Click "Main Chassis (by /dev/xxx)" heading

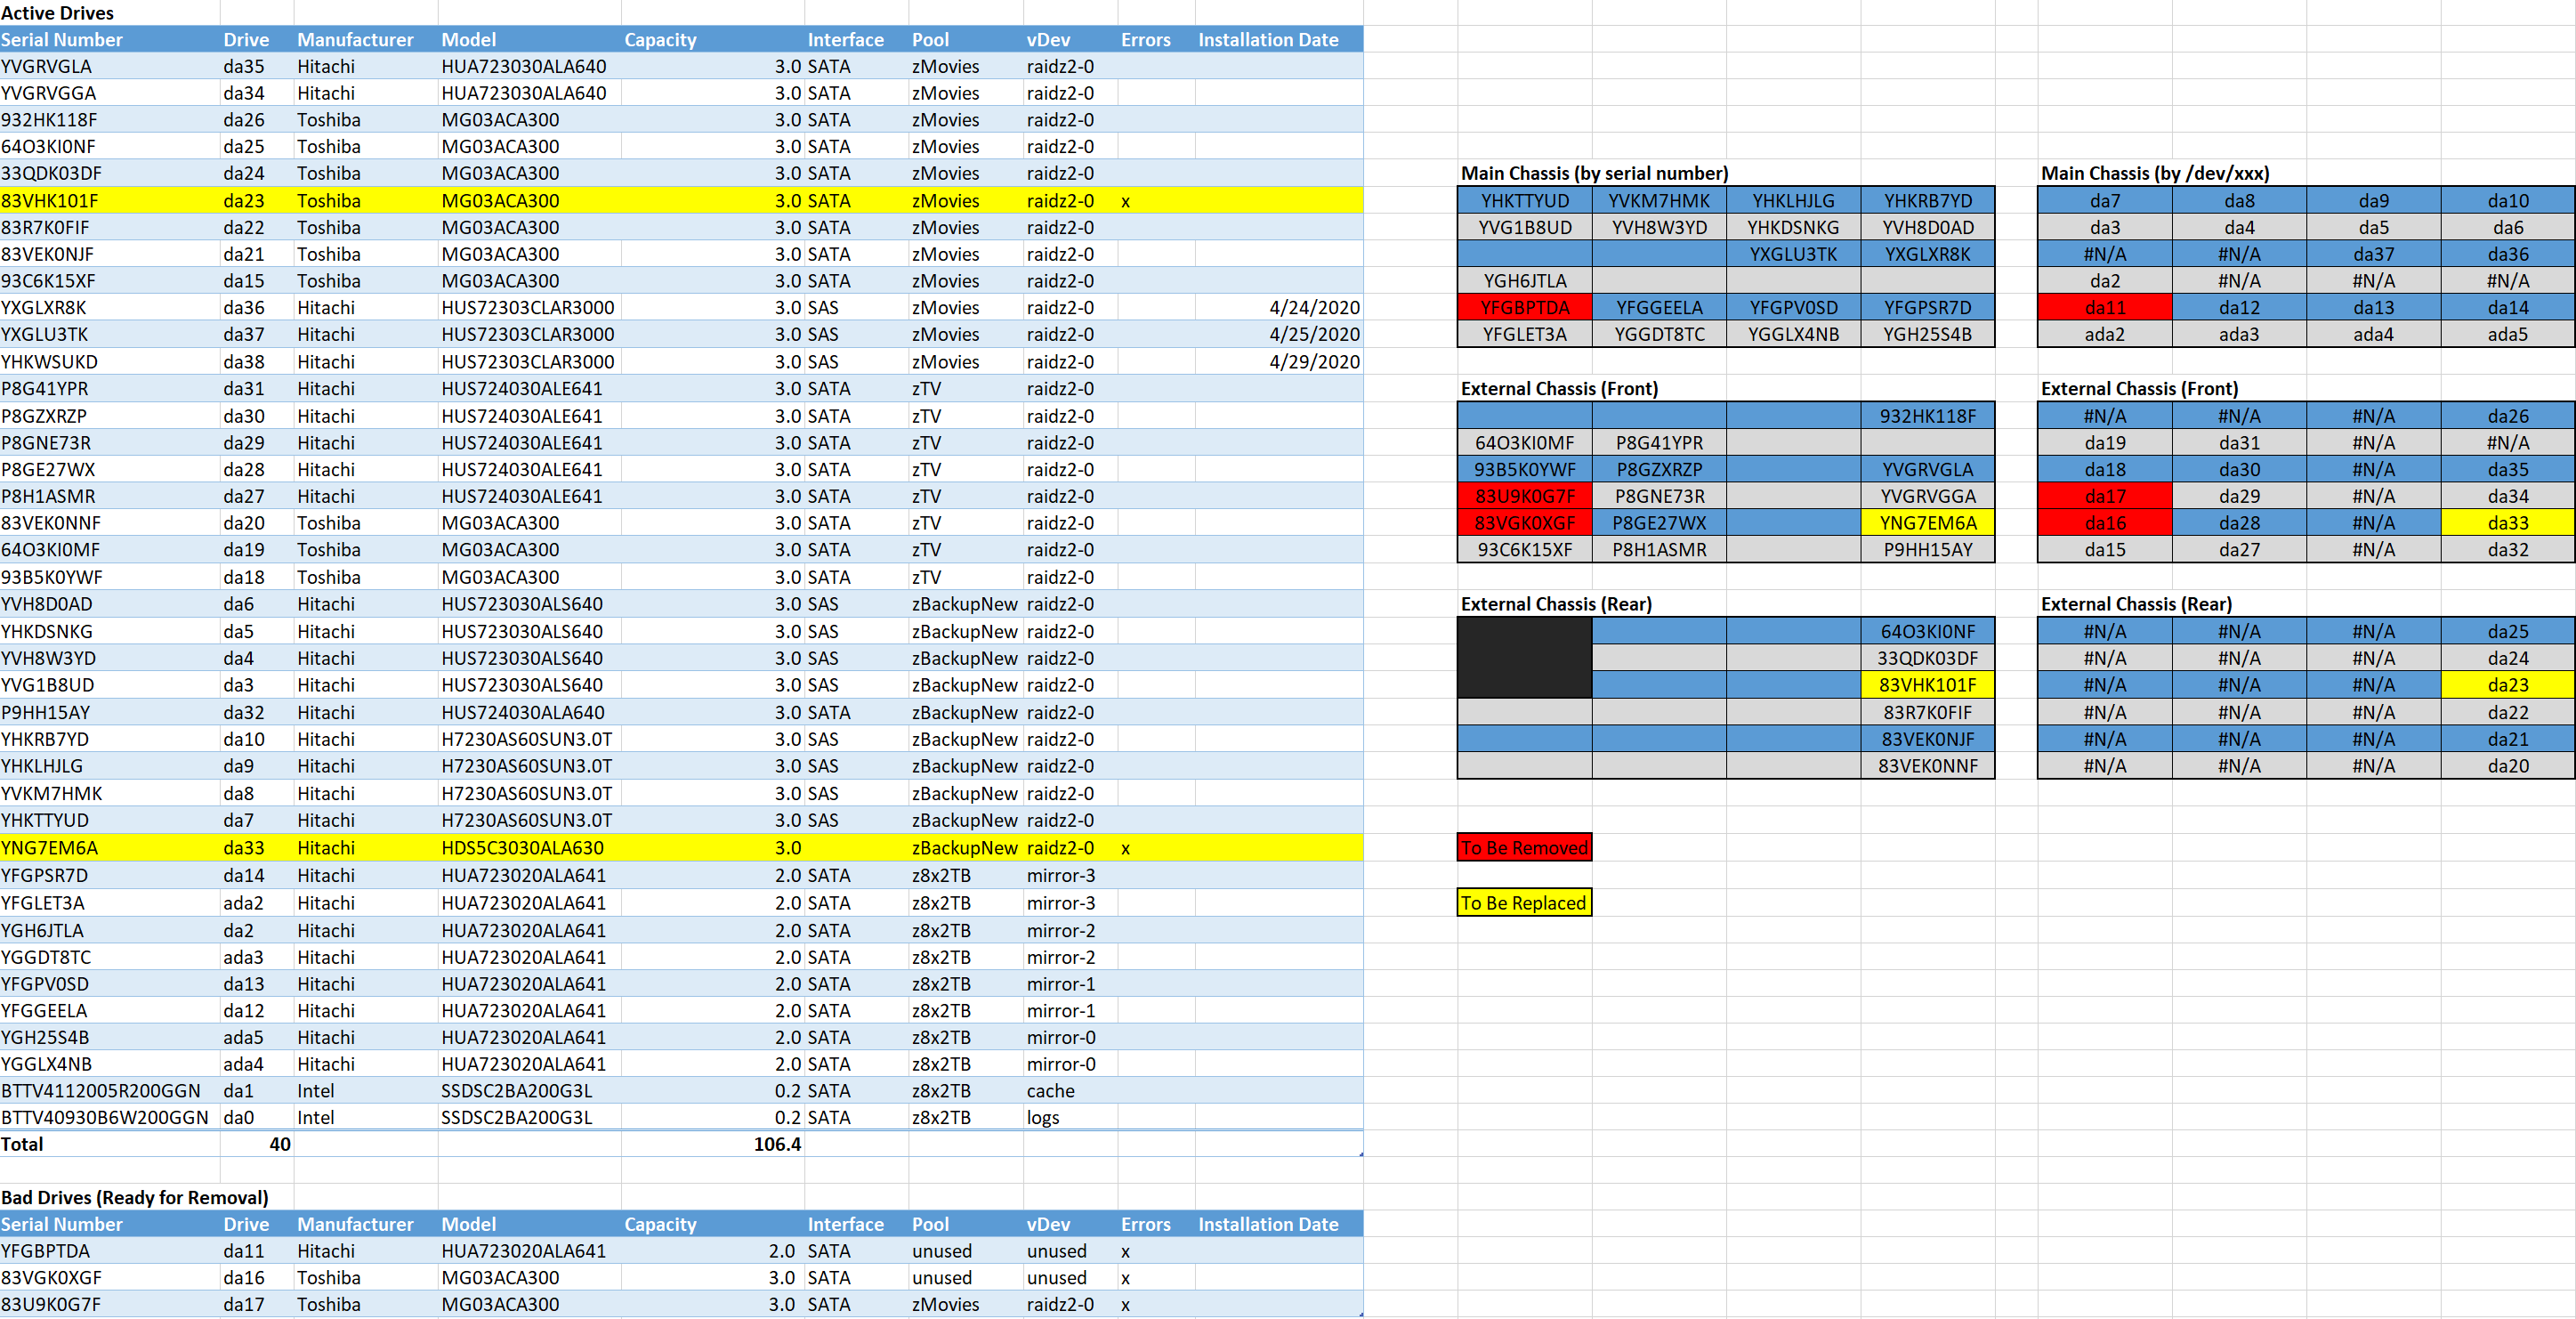click(2155, 174)
